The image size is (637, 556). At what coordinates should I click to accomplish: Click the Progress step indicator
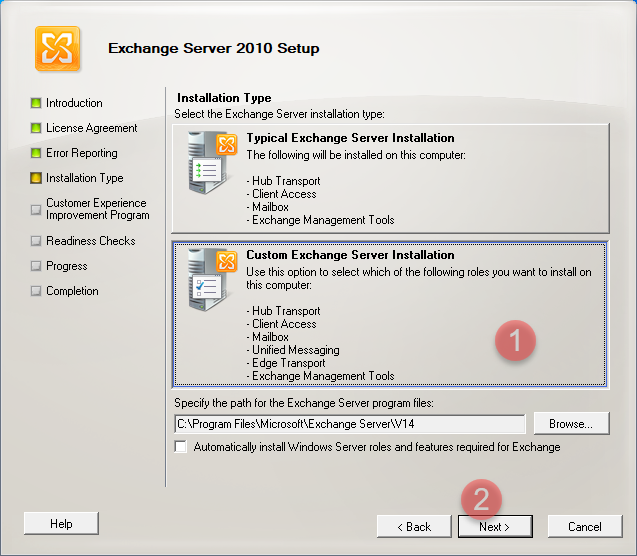point(36,266)
